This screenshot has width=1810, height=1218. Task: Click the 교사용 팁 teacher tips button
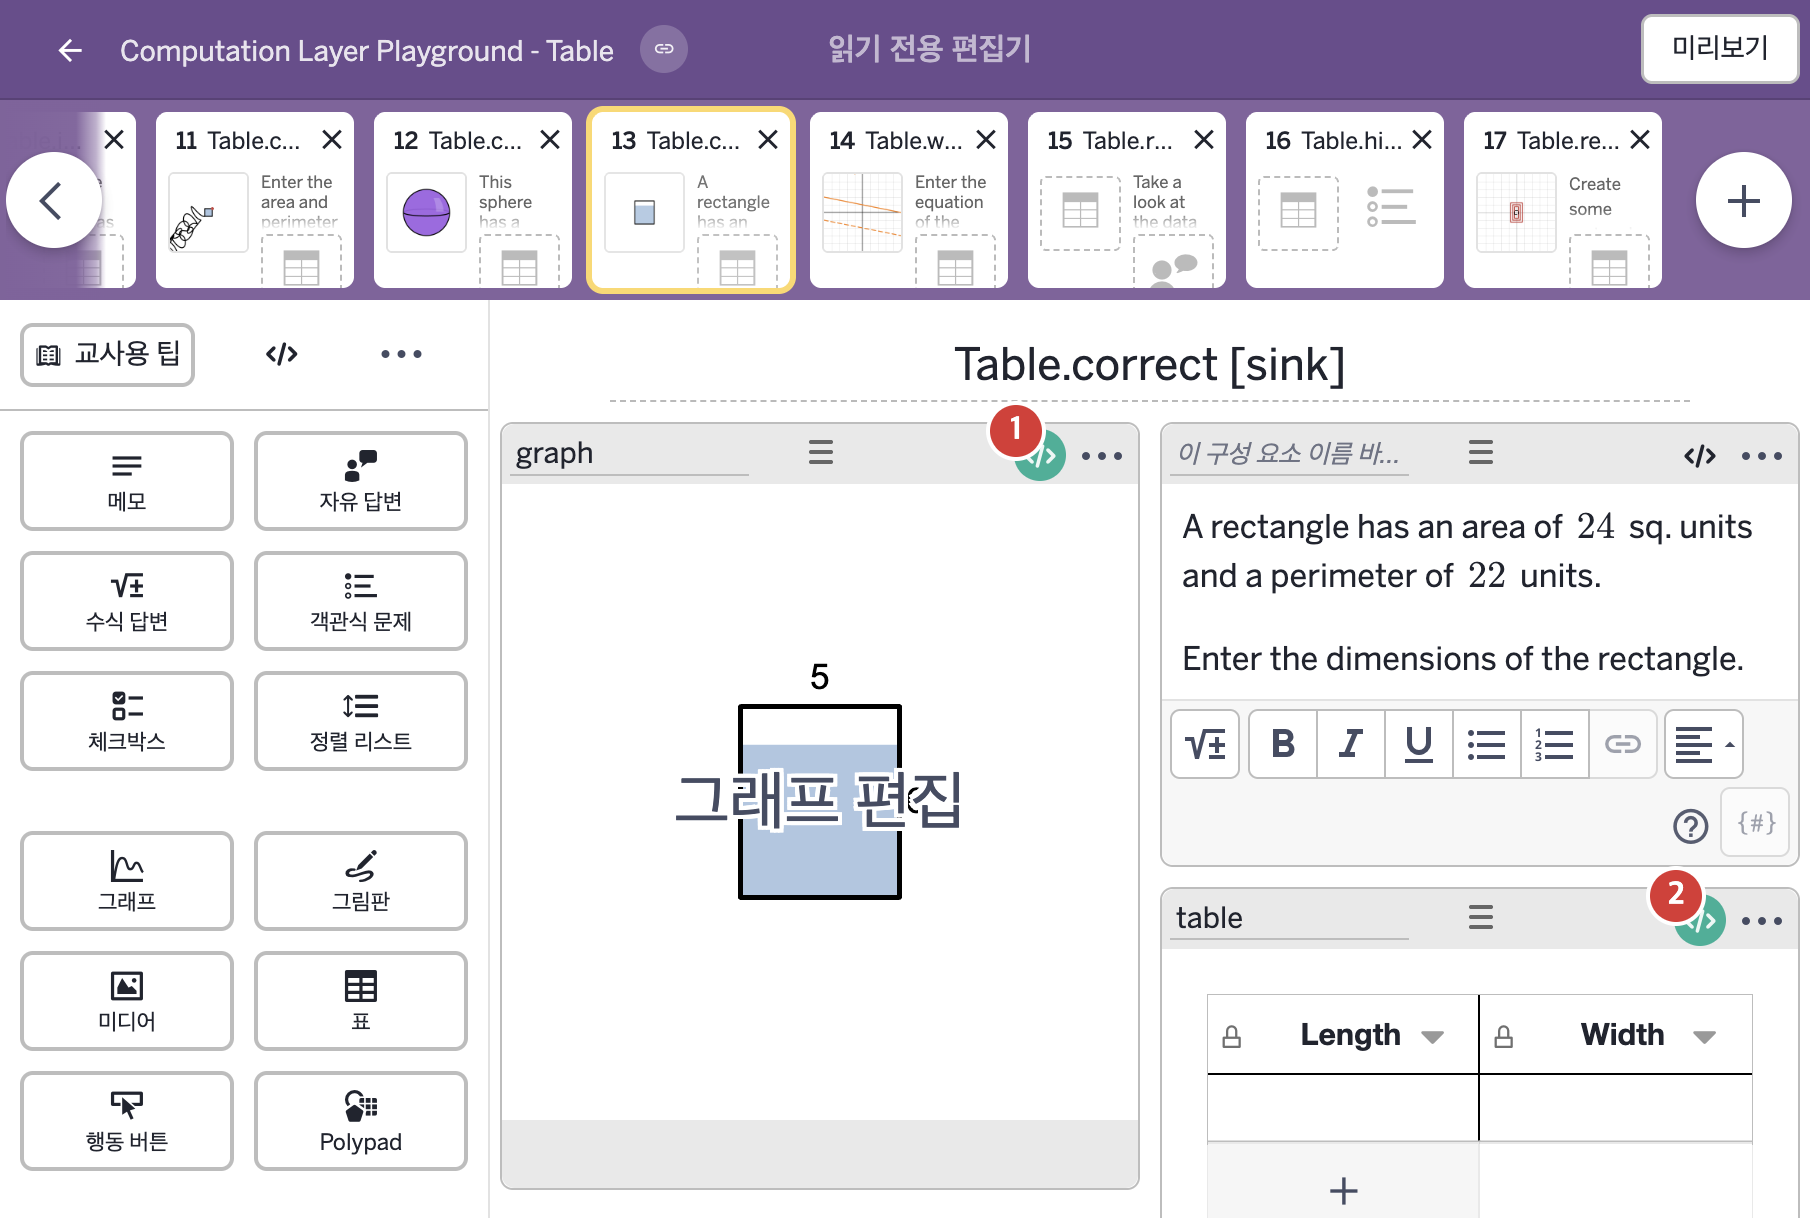(x=108, y=354)
